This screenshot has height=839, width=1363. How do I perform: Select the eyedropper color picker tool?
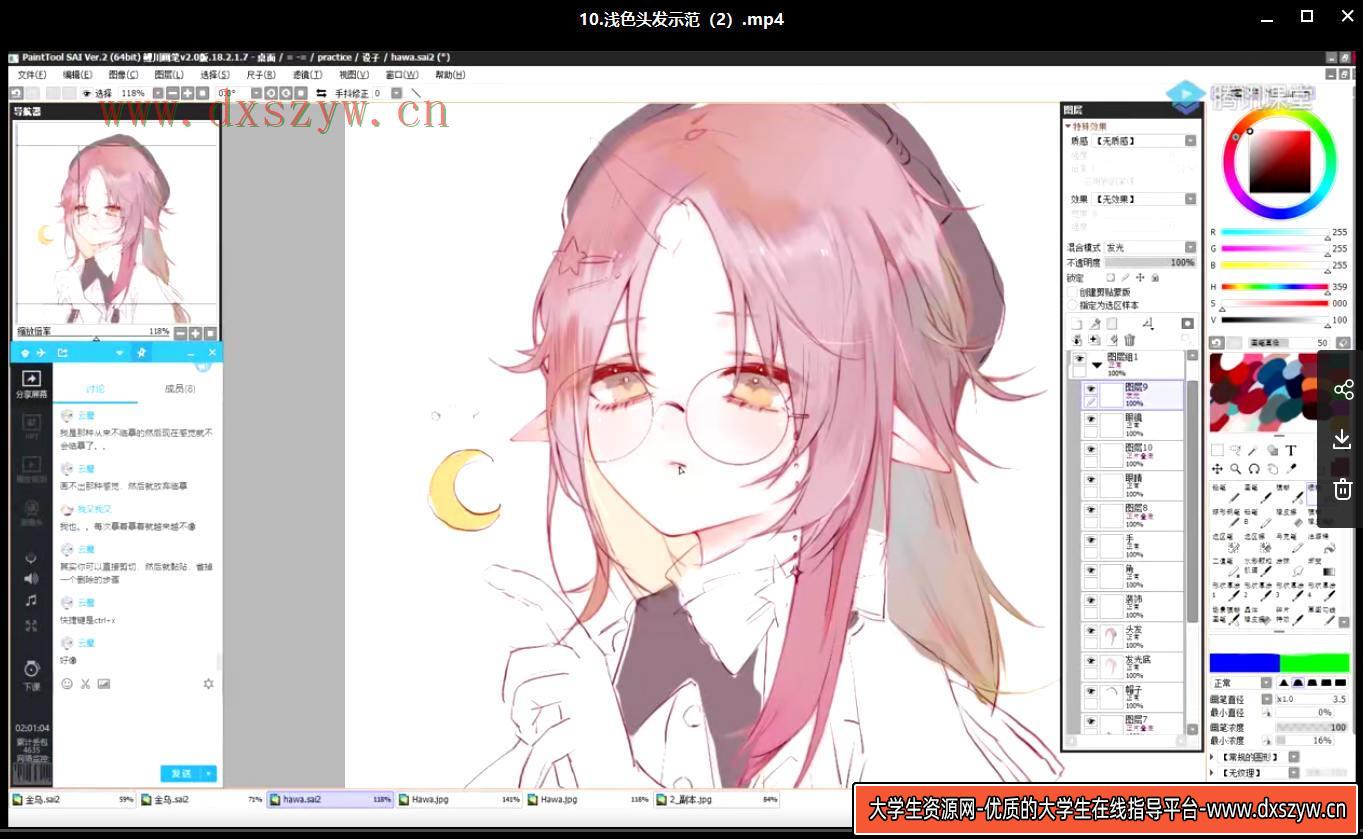[x=1291, y=468]
